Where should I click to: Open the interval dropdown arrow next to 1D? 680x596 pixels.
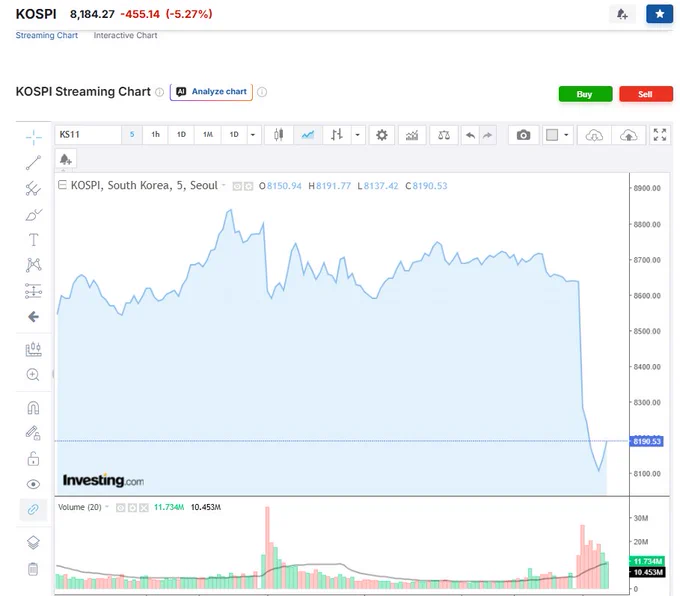click(x=253, y=134)
